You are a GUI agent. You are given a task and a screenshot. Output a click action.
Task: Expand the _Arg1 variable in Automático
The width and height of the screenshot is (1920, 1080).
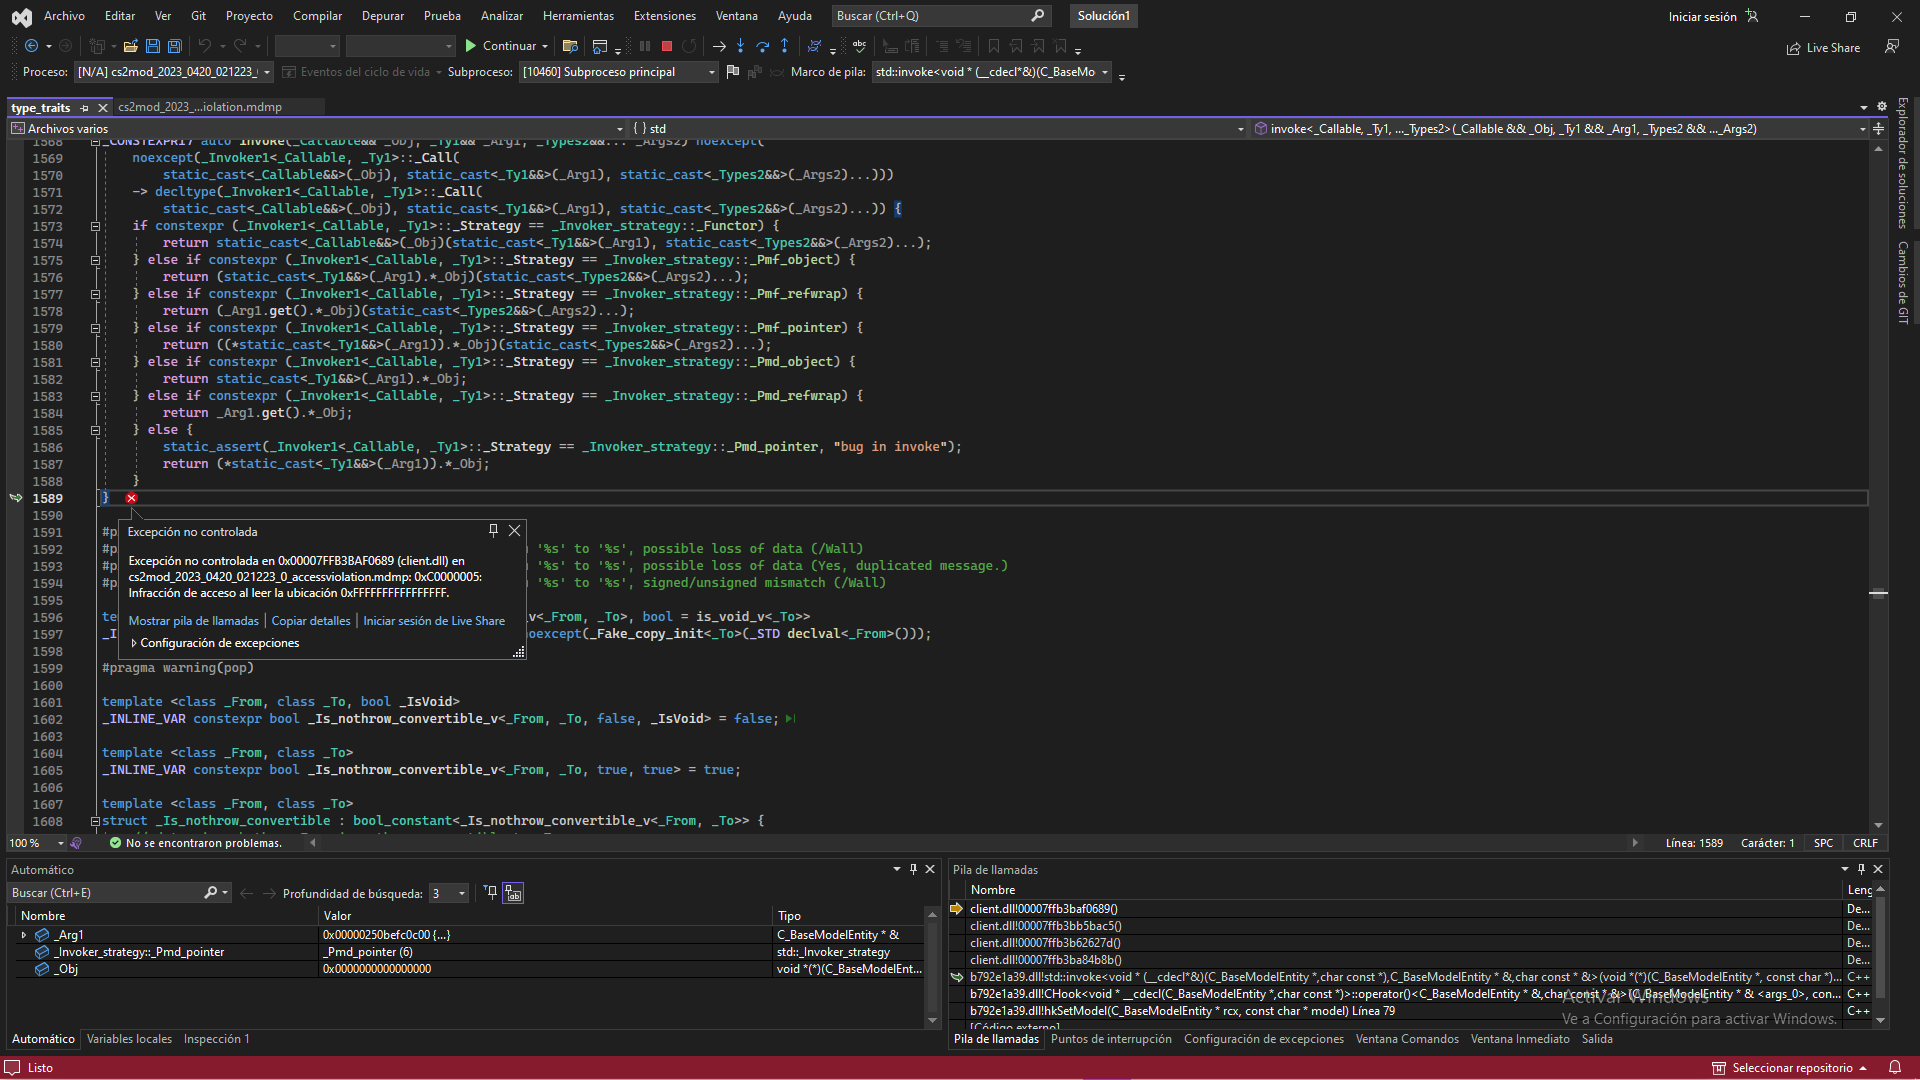coord(23,934)
